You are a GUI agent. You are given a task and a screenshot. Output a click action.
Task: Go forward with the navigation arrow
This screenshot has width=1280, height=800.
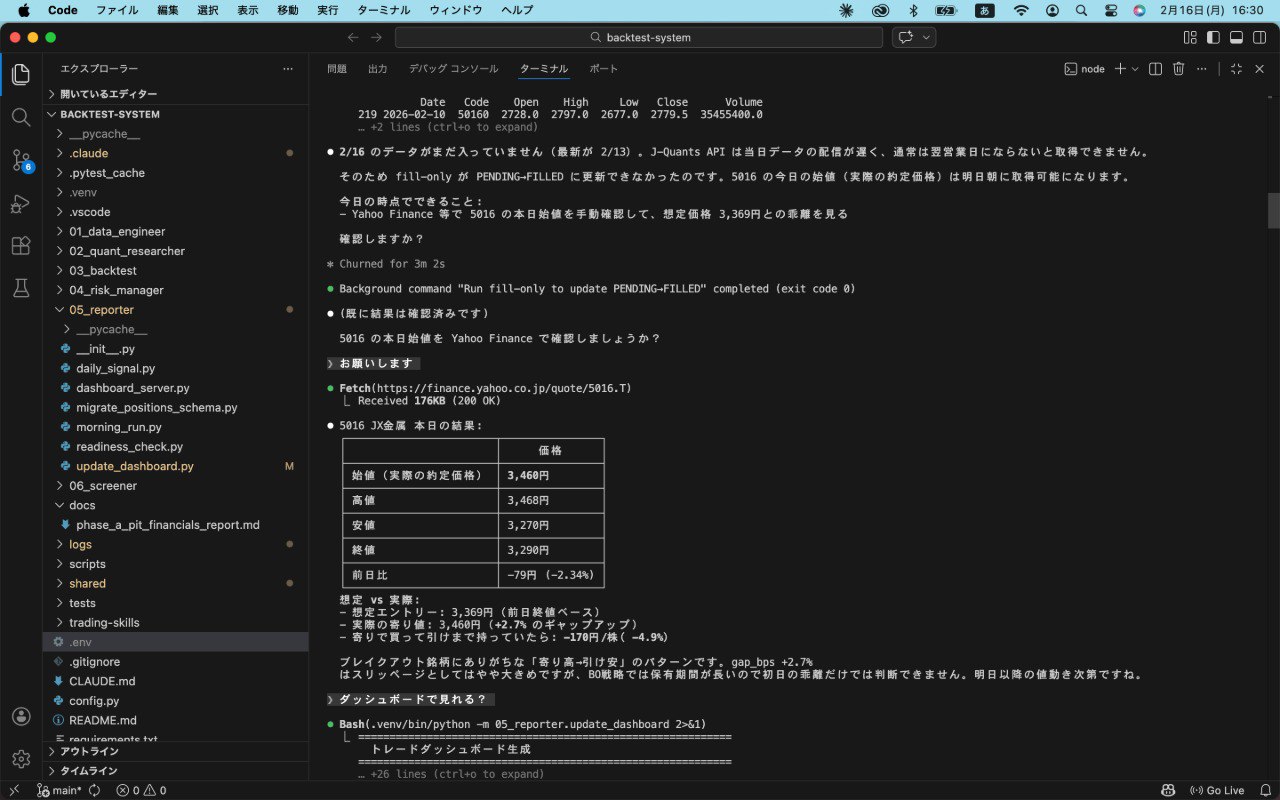click(x=376, y=37)
